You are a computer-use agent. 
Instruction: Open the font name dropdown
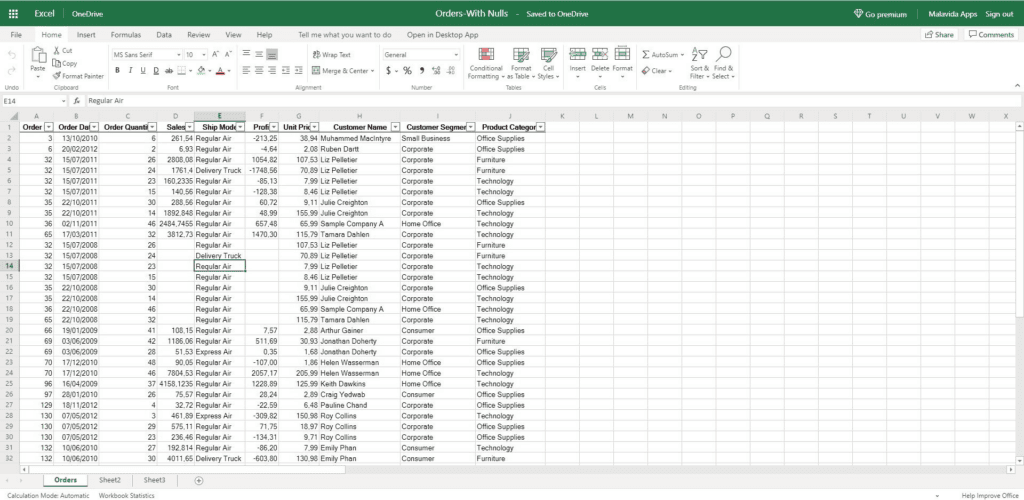click(x=143, y=55)
